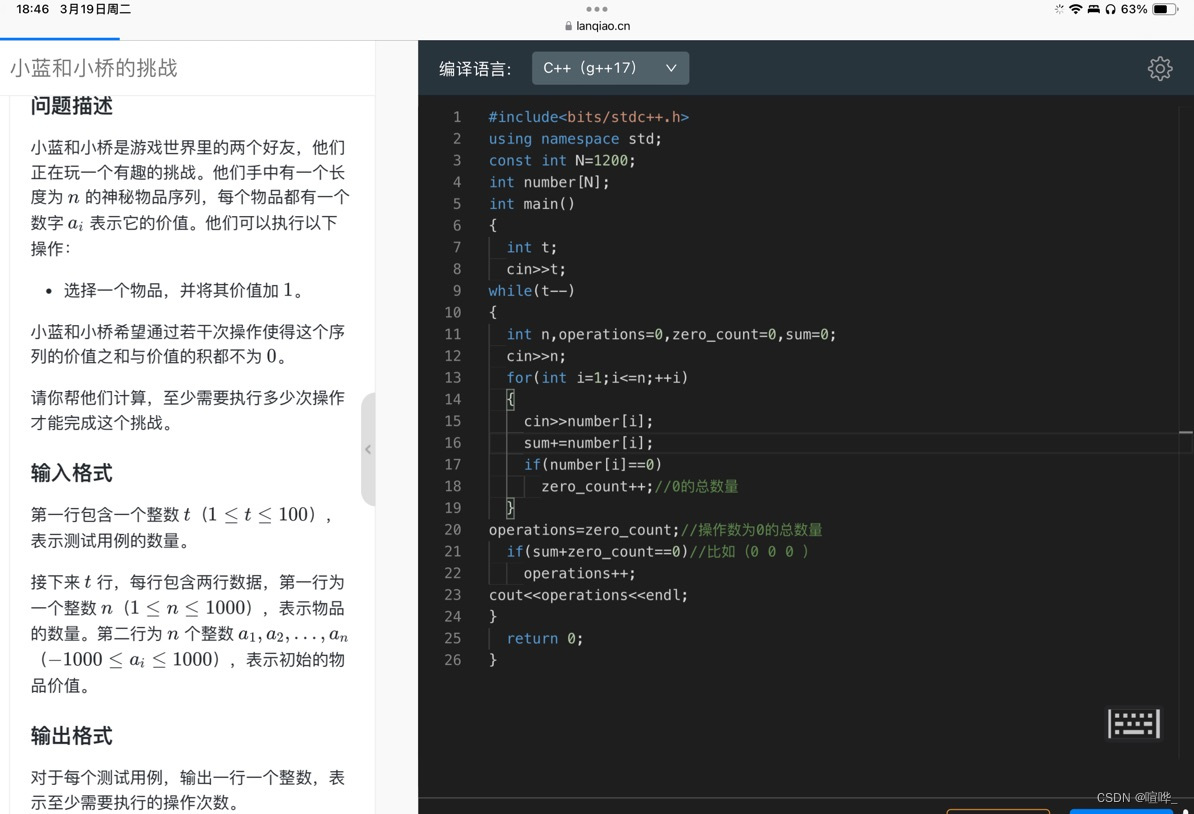Screen dimensions: 1194x814
Task: Click the 编译语言 label
Action: (475, 69)
